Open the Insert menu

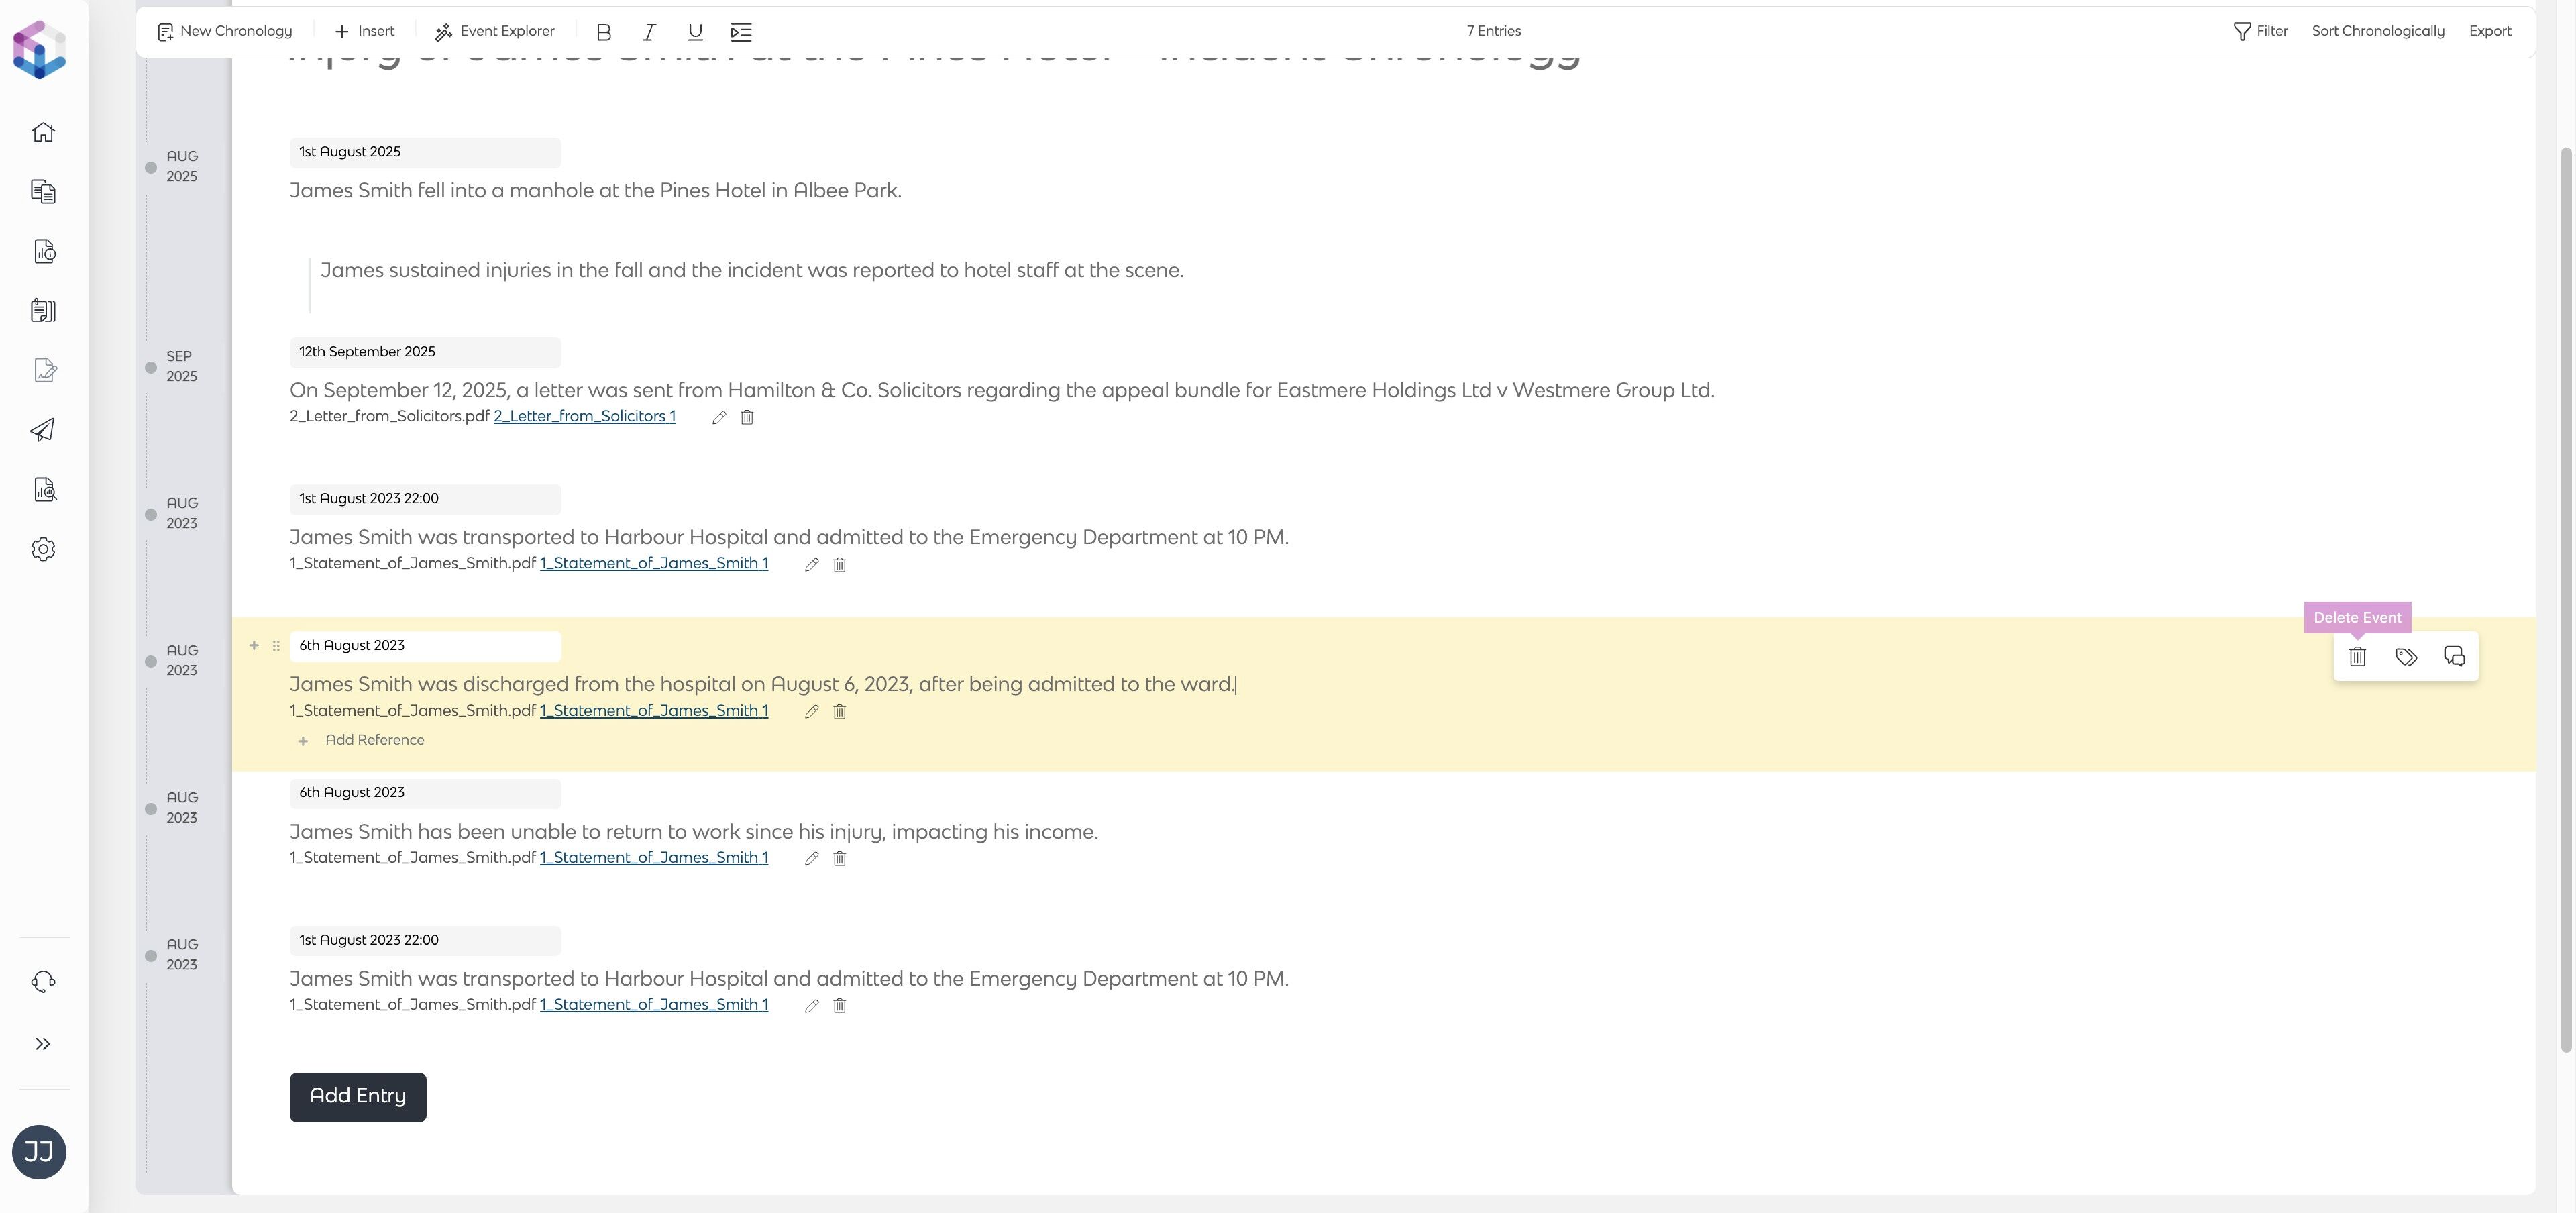[x=364, y=32]
